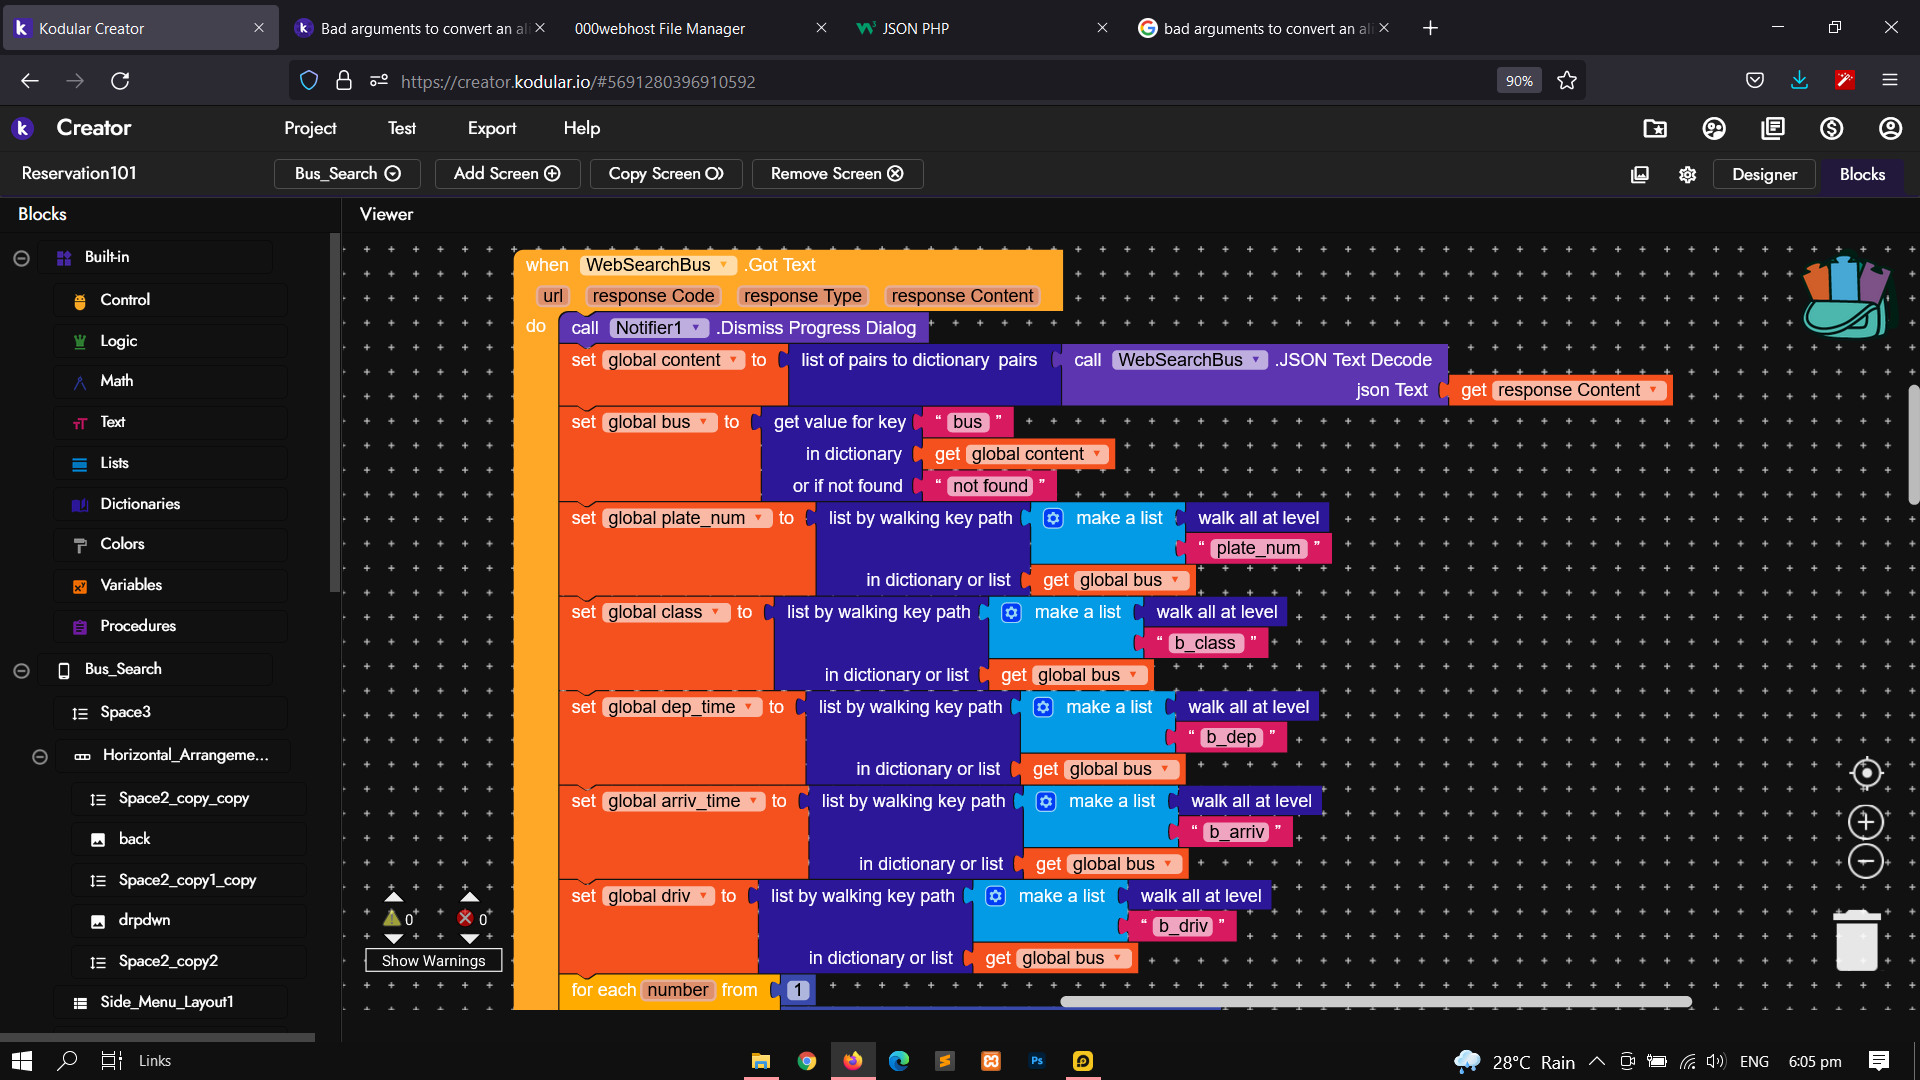Select the Colors blocks category
This screenshot has width=1920, height=1080.
[x=122, y=544]
